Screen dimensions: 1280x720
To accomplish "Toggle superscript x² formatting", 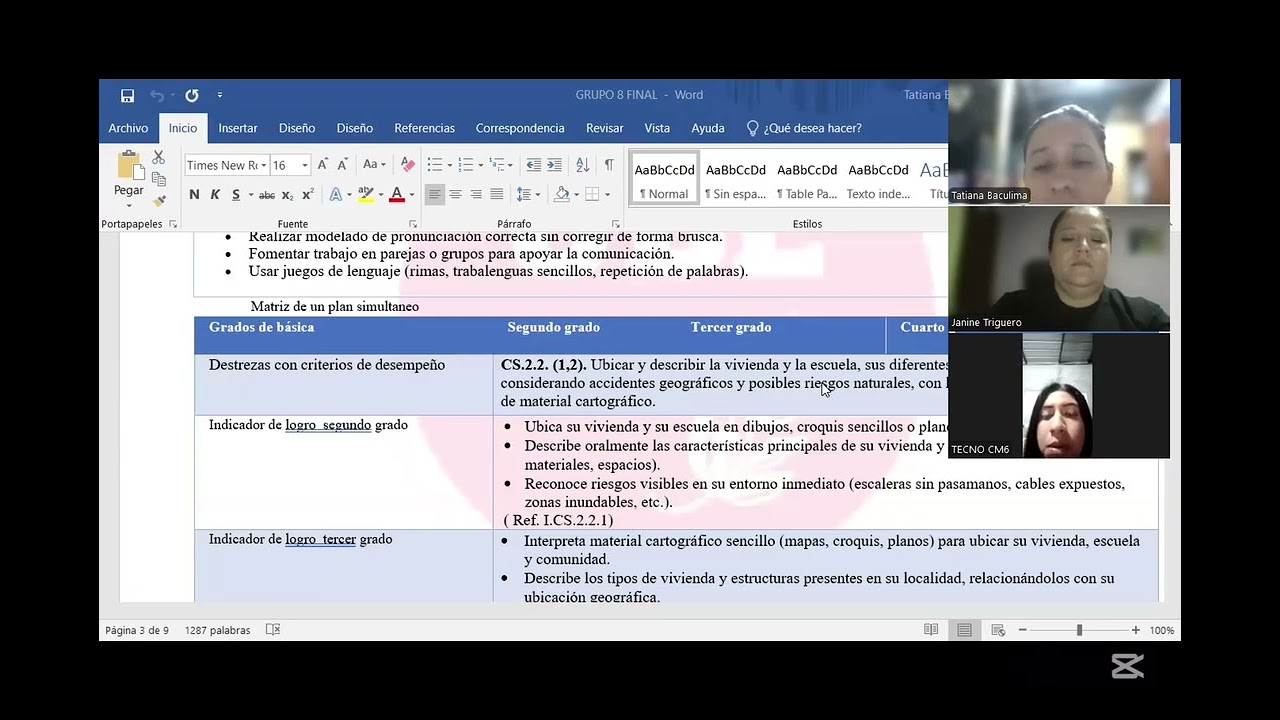I will point(308,195).
